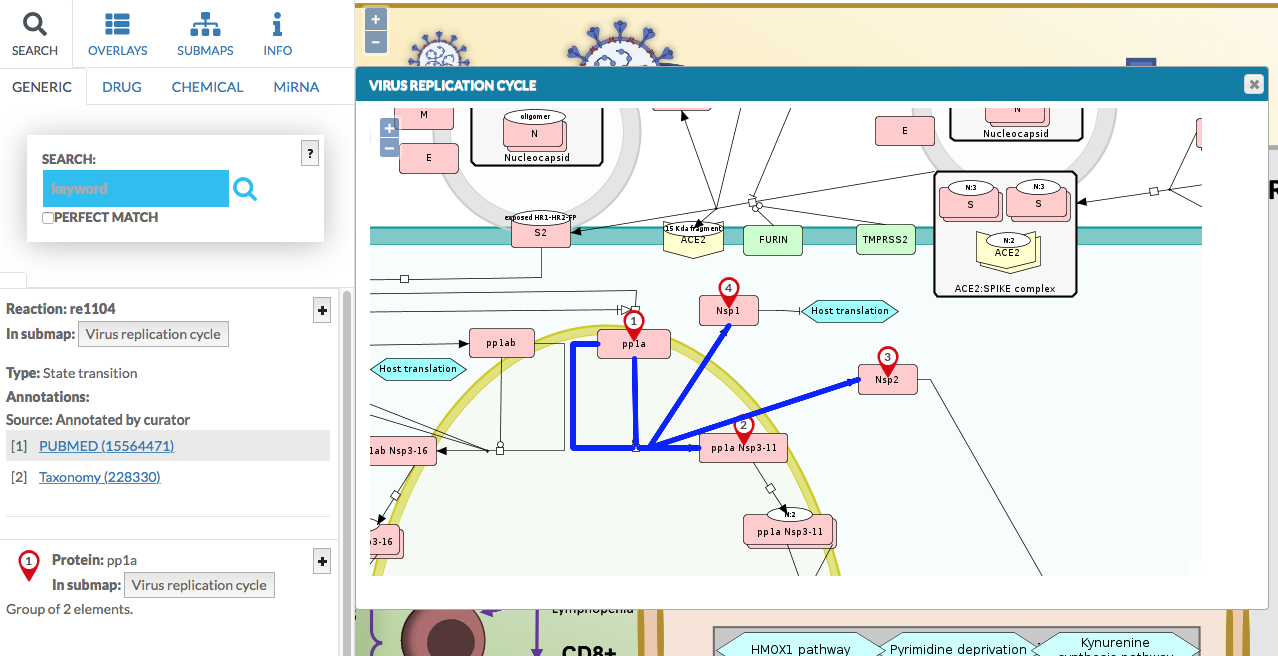1278x656 pixels.
Task: Click the magnifier search submit icon
Action: click(x=245, y=188)
